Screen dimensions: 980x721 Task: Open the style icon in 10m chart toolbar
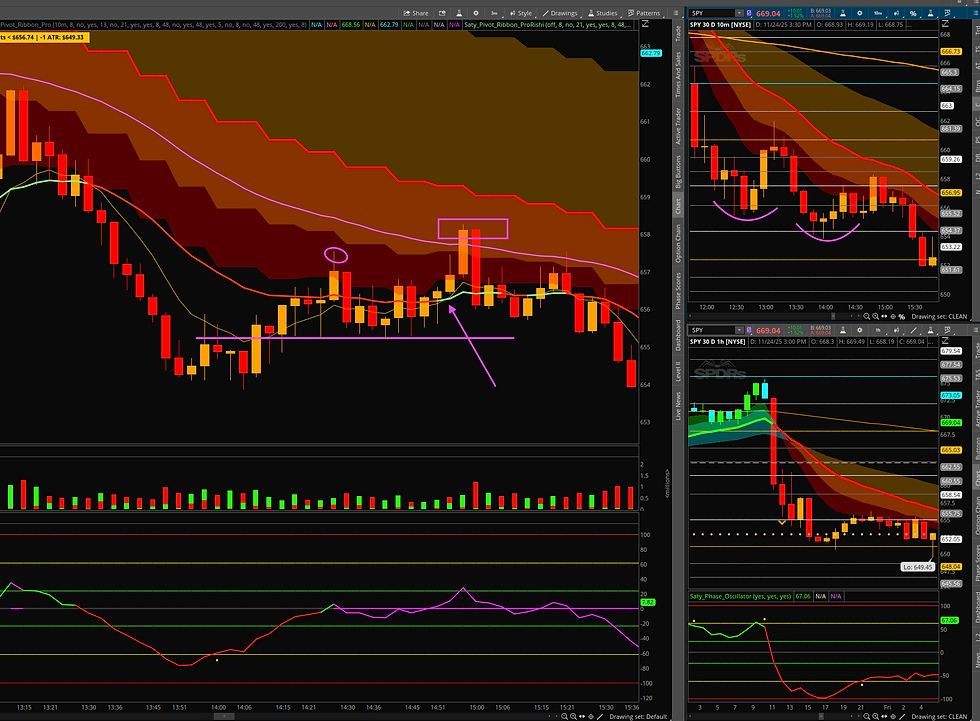pos(896,13)
